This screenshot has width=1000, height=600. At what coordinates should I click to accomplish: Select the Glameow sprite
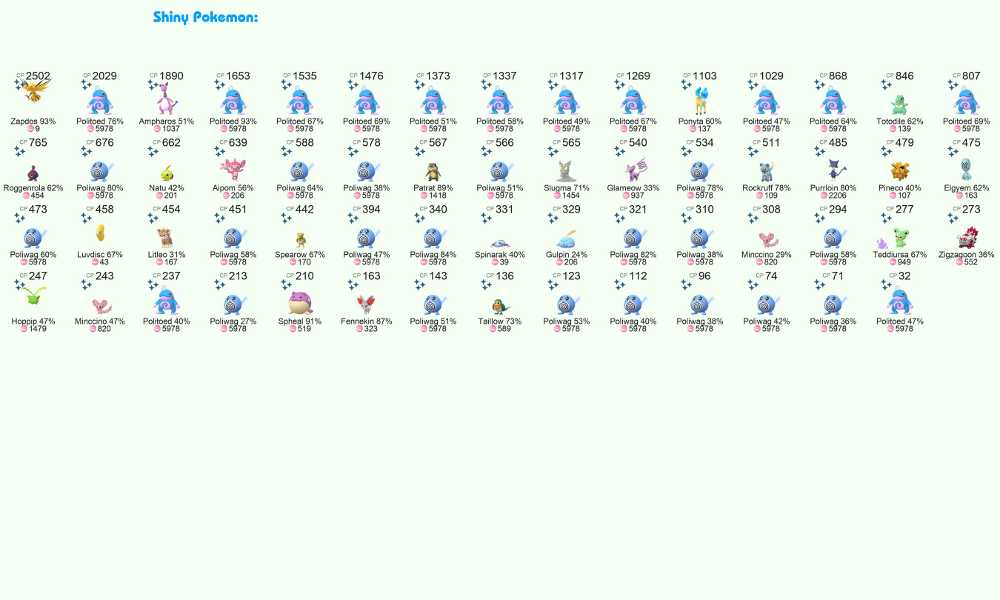[636, 170]
